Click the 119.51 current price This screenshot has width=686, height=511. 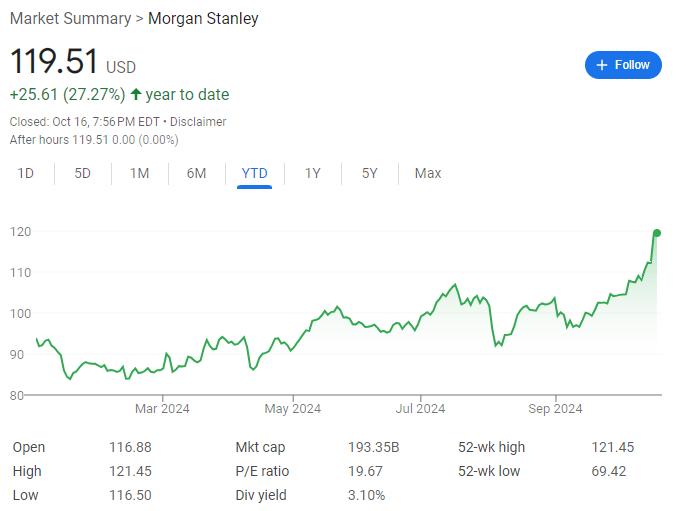(x=54, y=62)
